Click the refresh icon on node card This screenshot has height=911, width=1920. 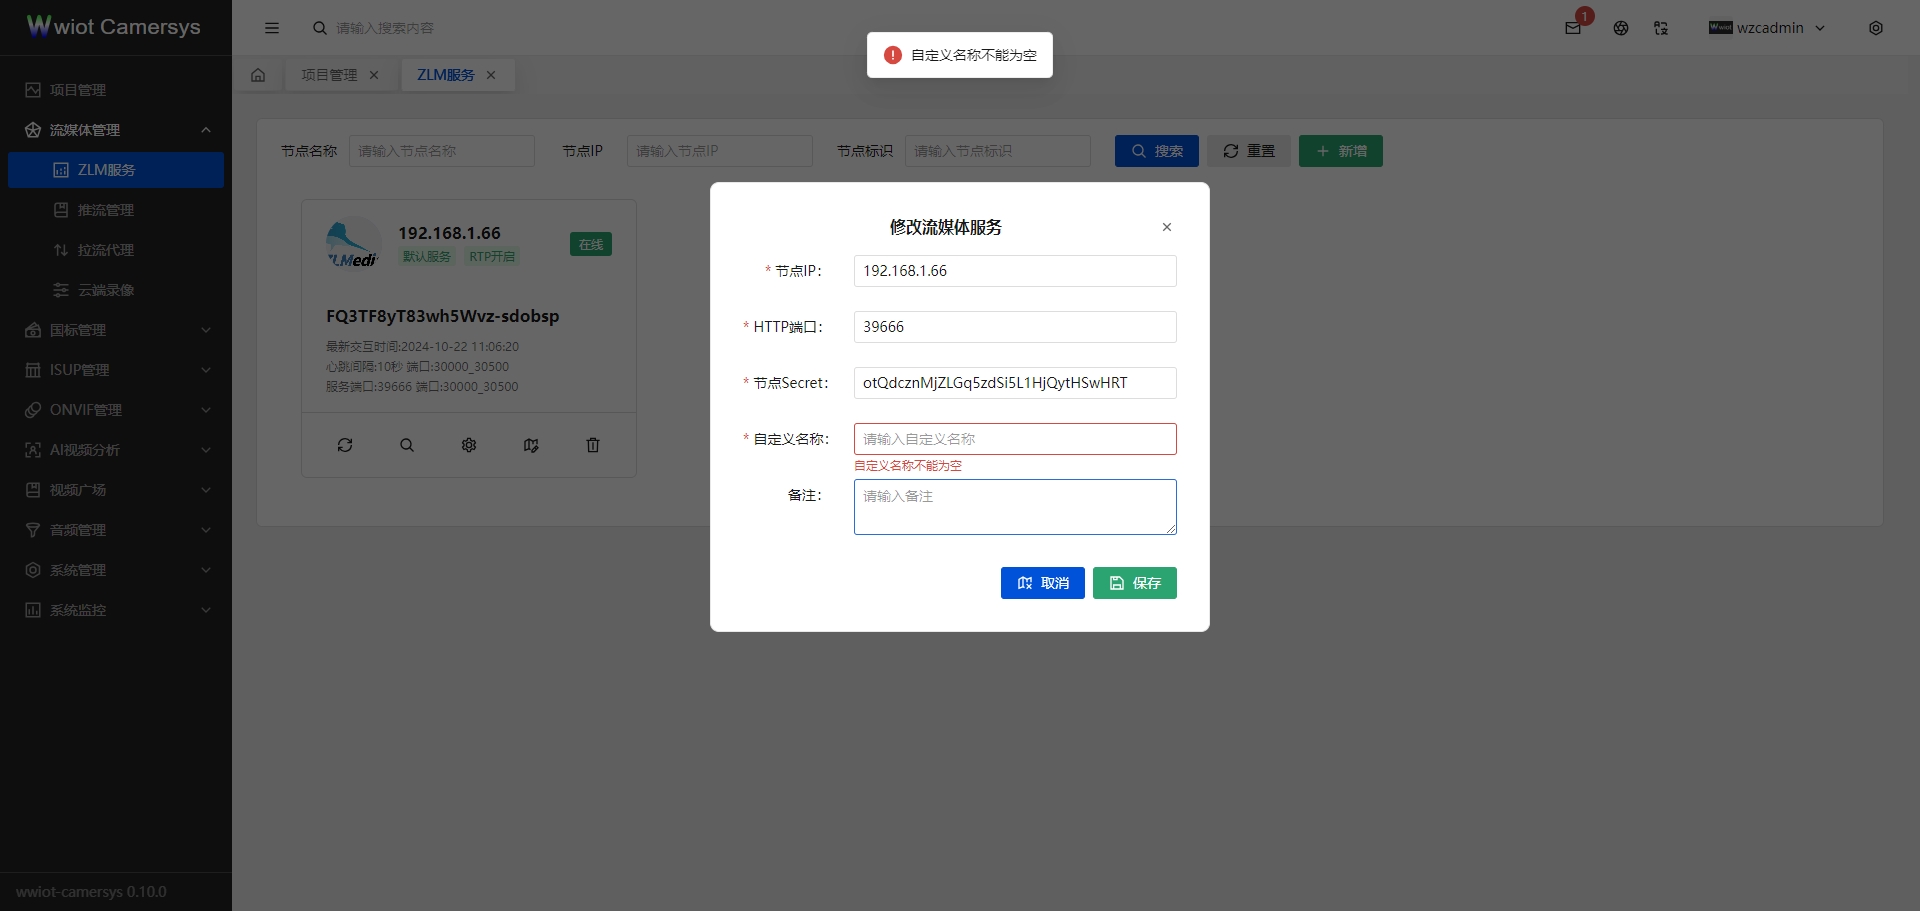(345, 445)
